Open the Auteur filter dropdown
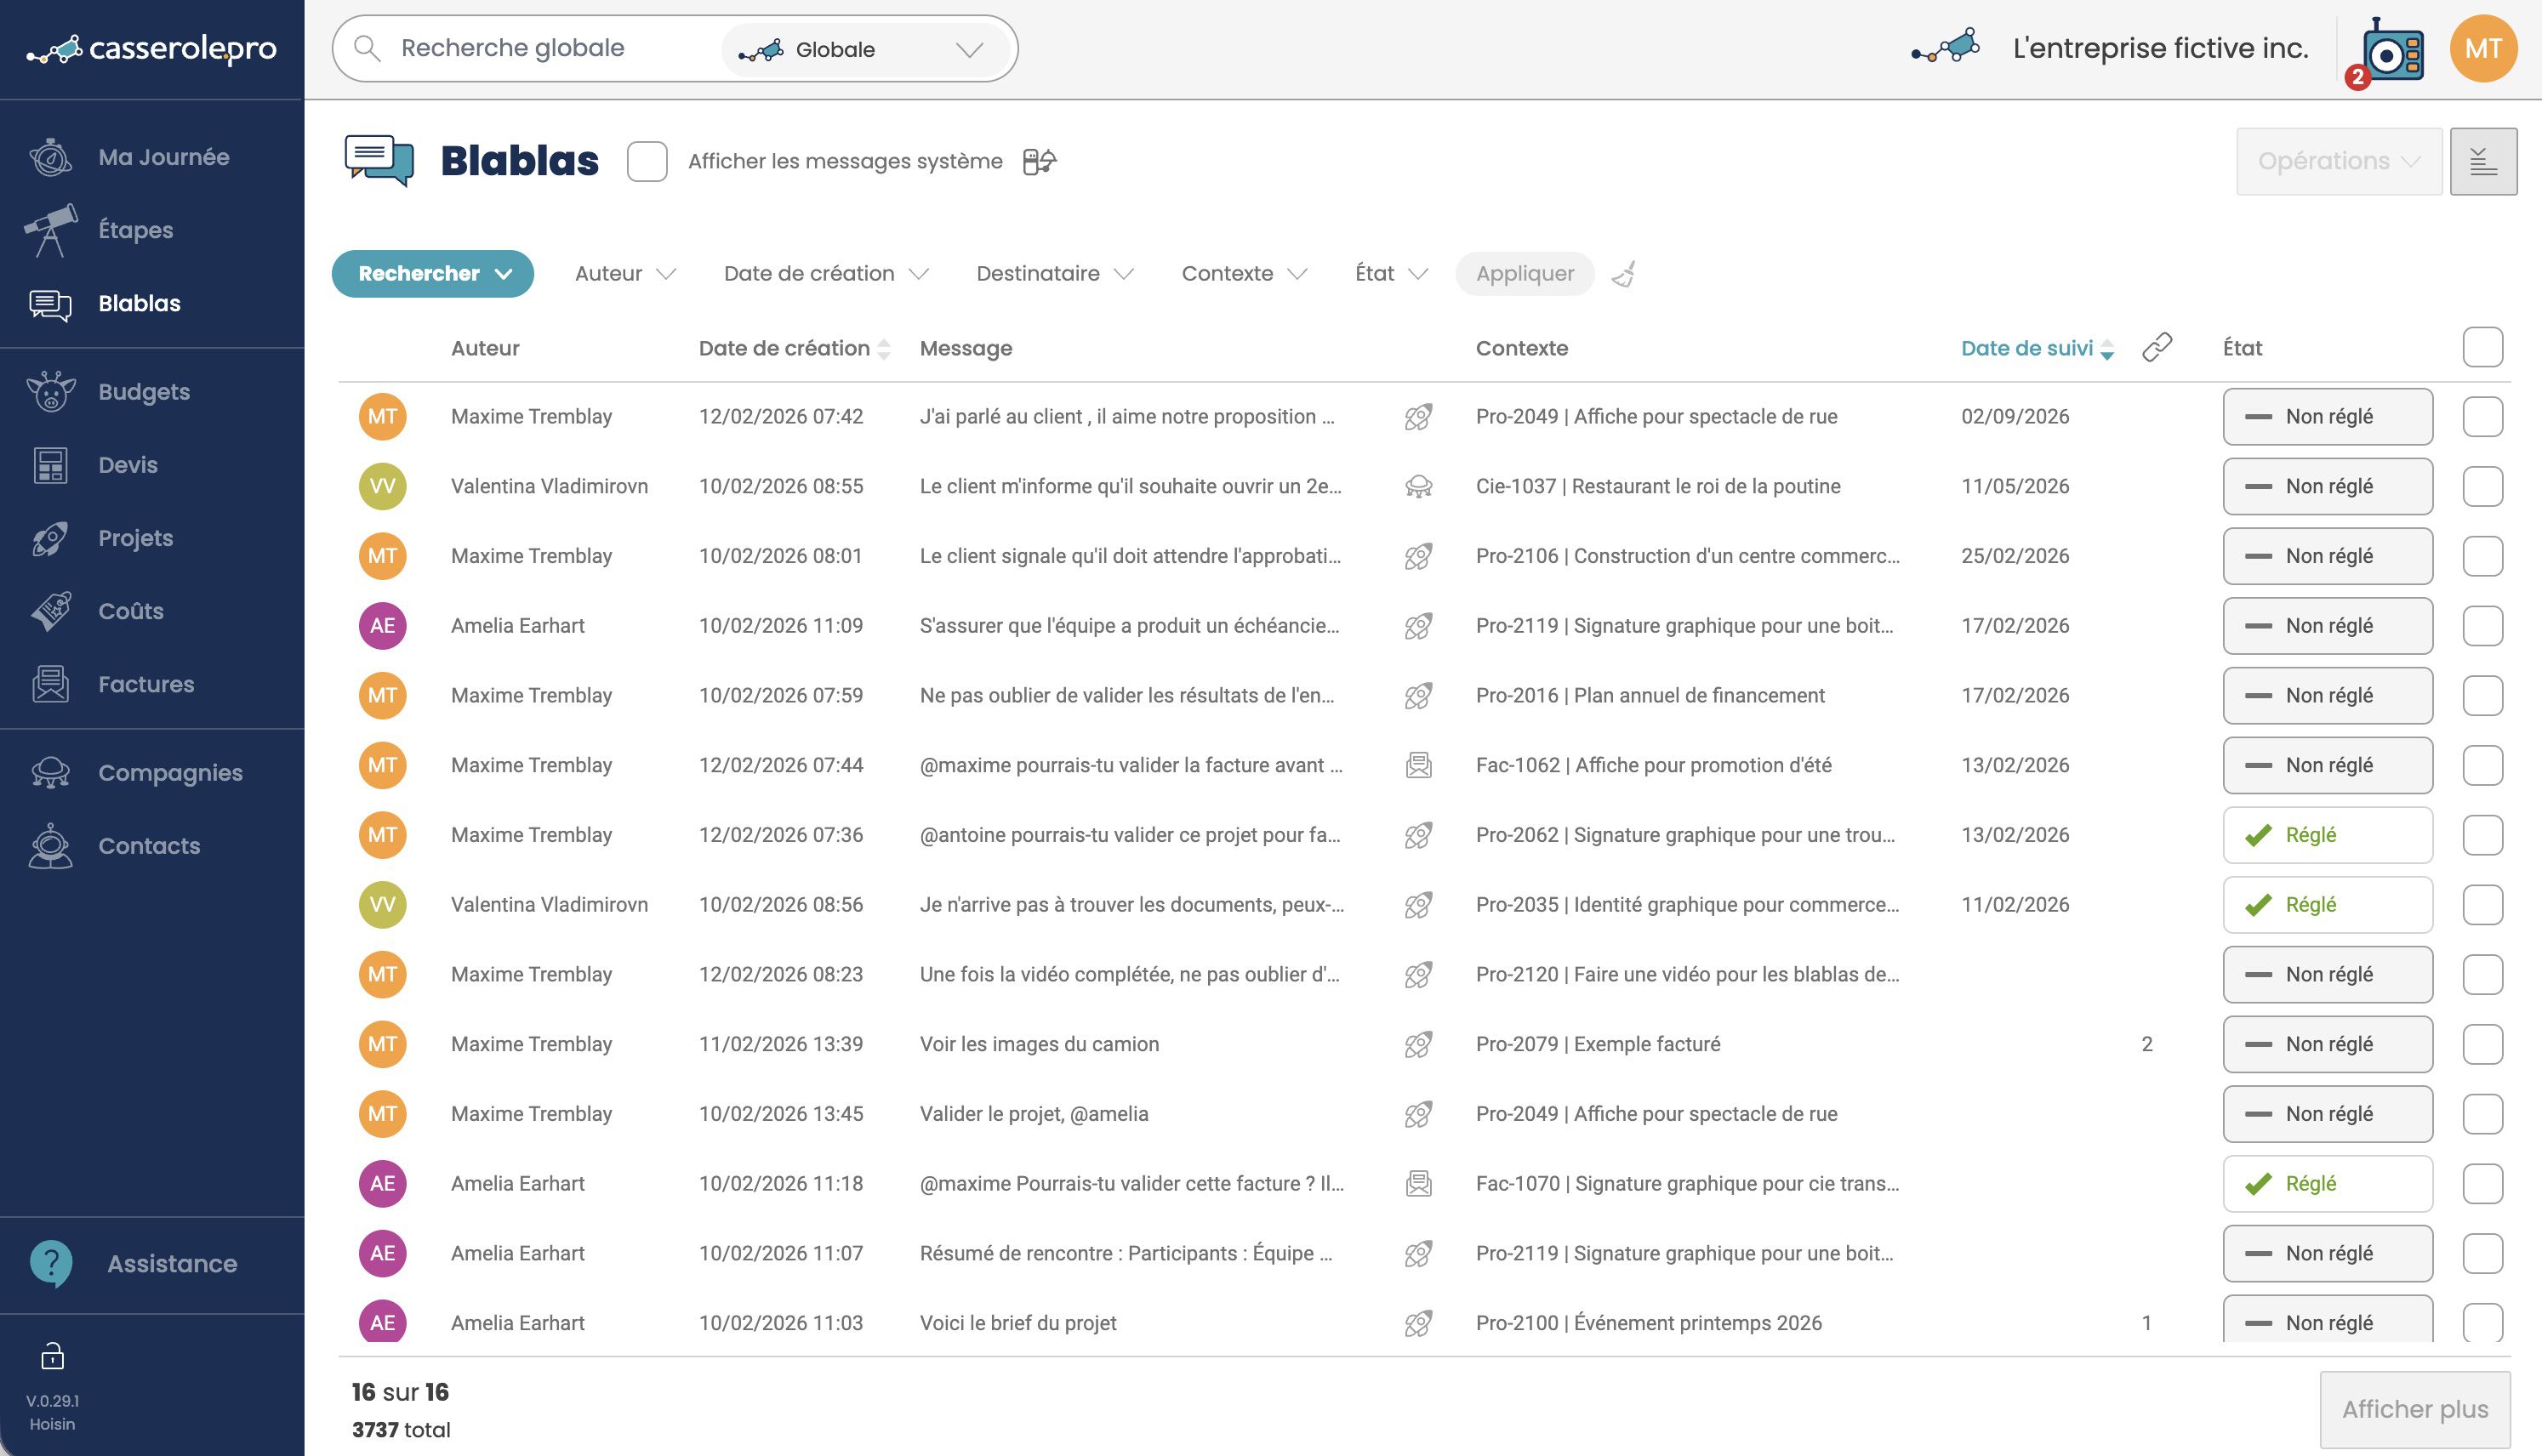Screen dimensions: 2542x1456 (x=622, y=273)
